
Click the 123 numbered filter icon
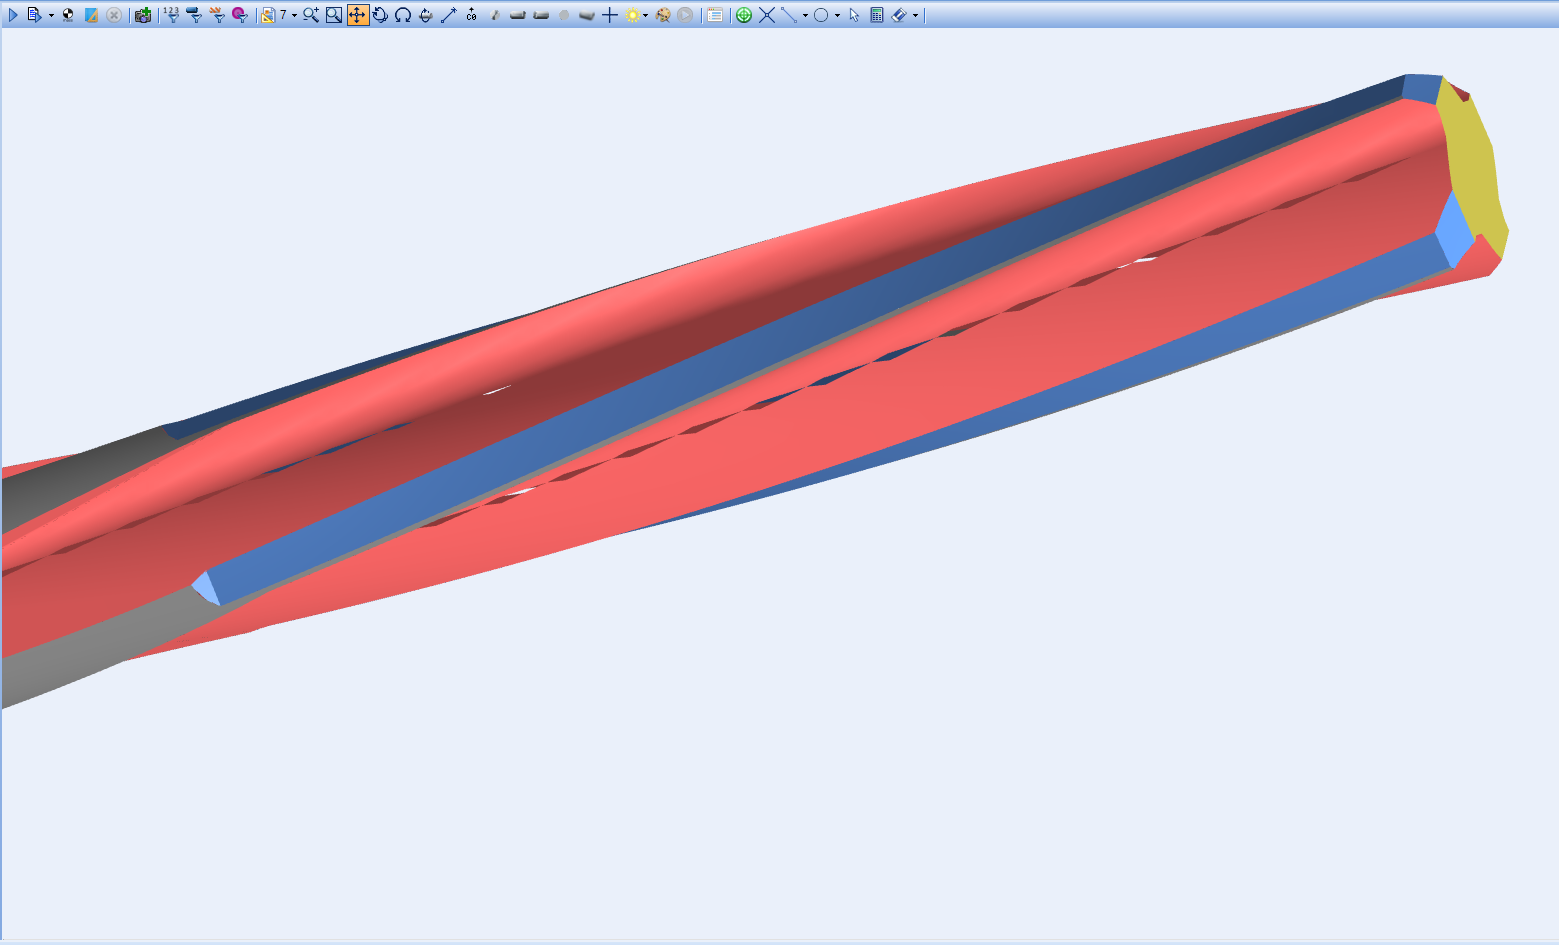click(x=171, y=15)
